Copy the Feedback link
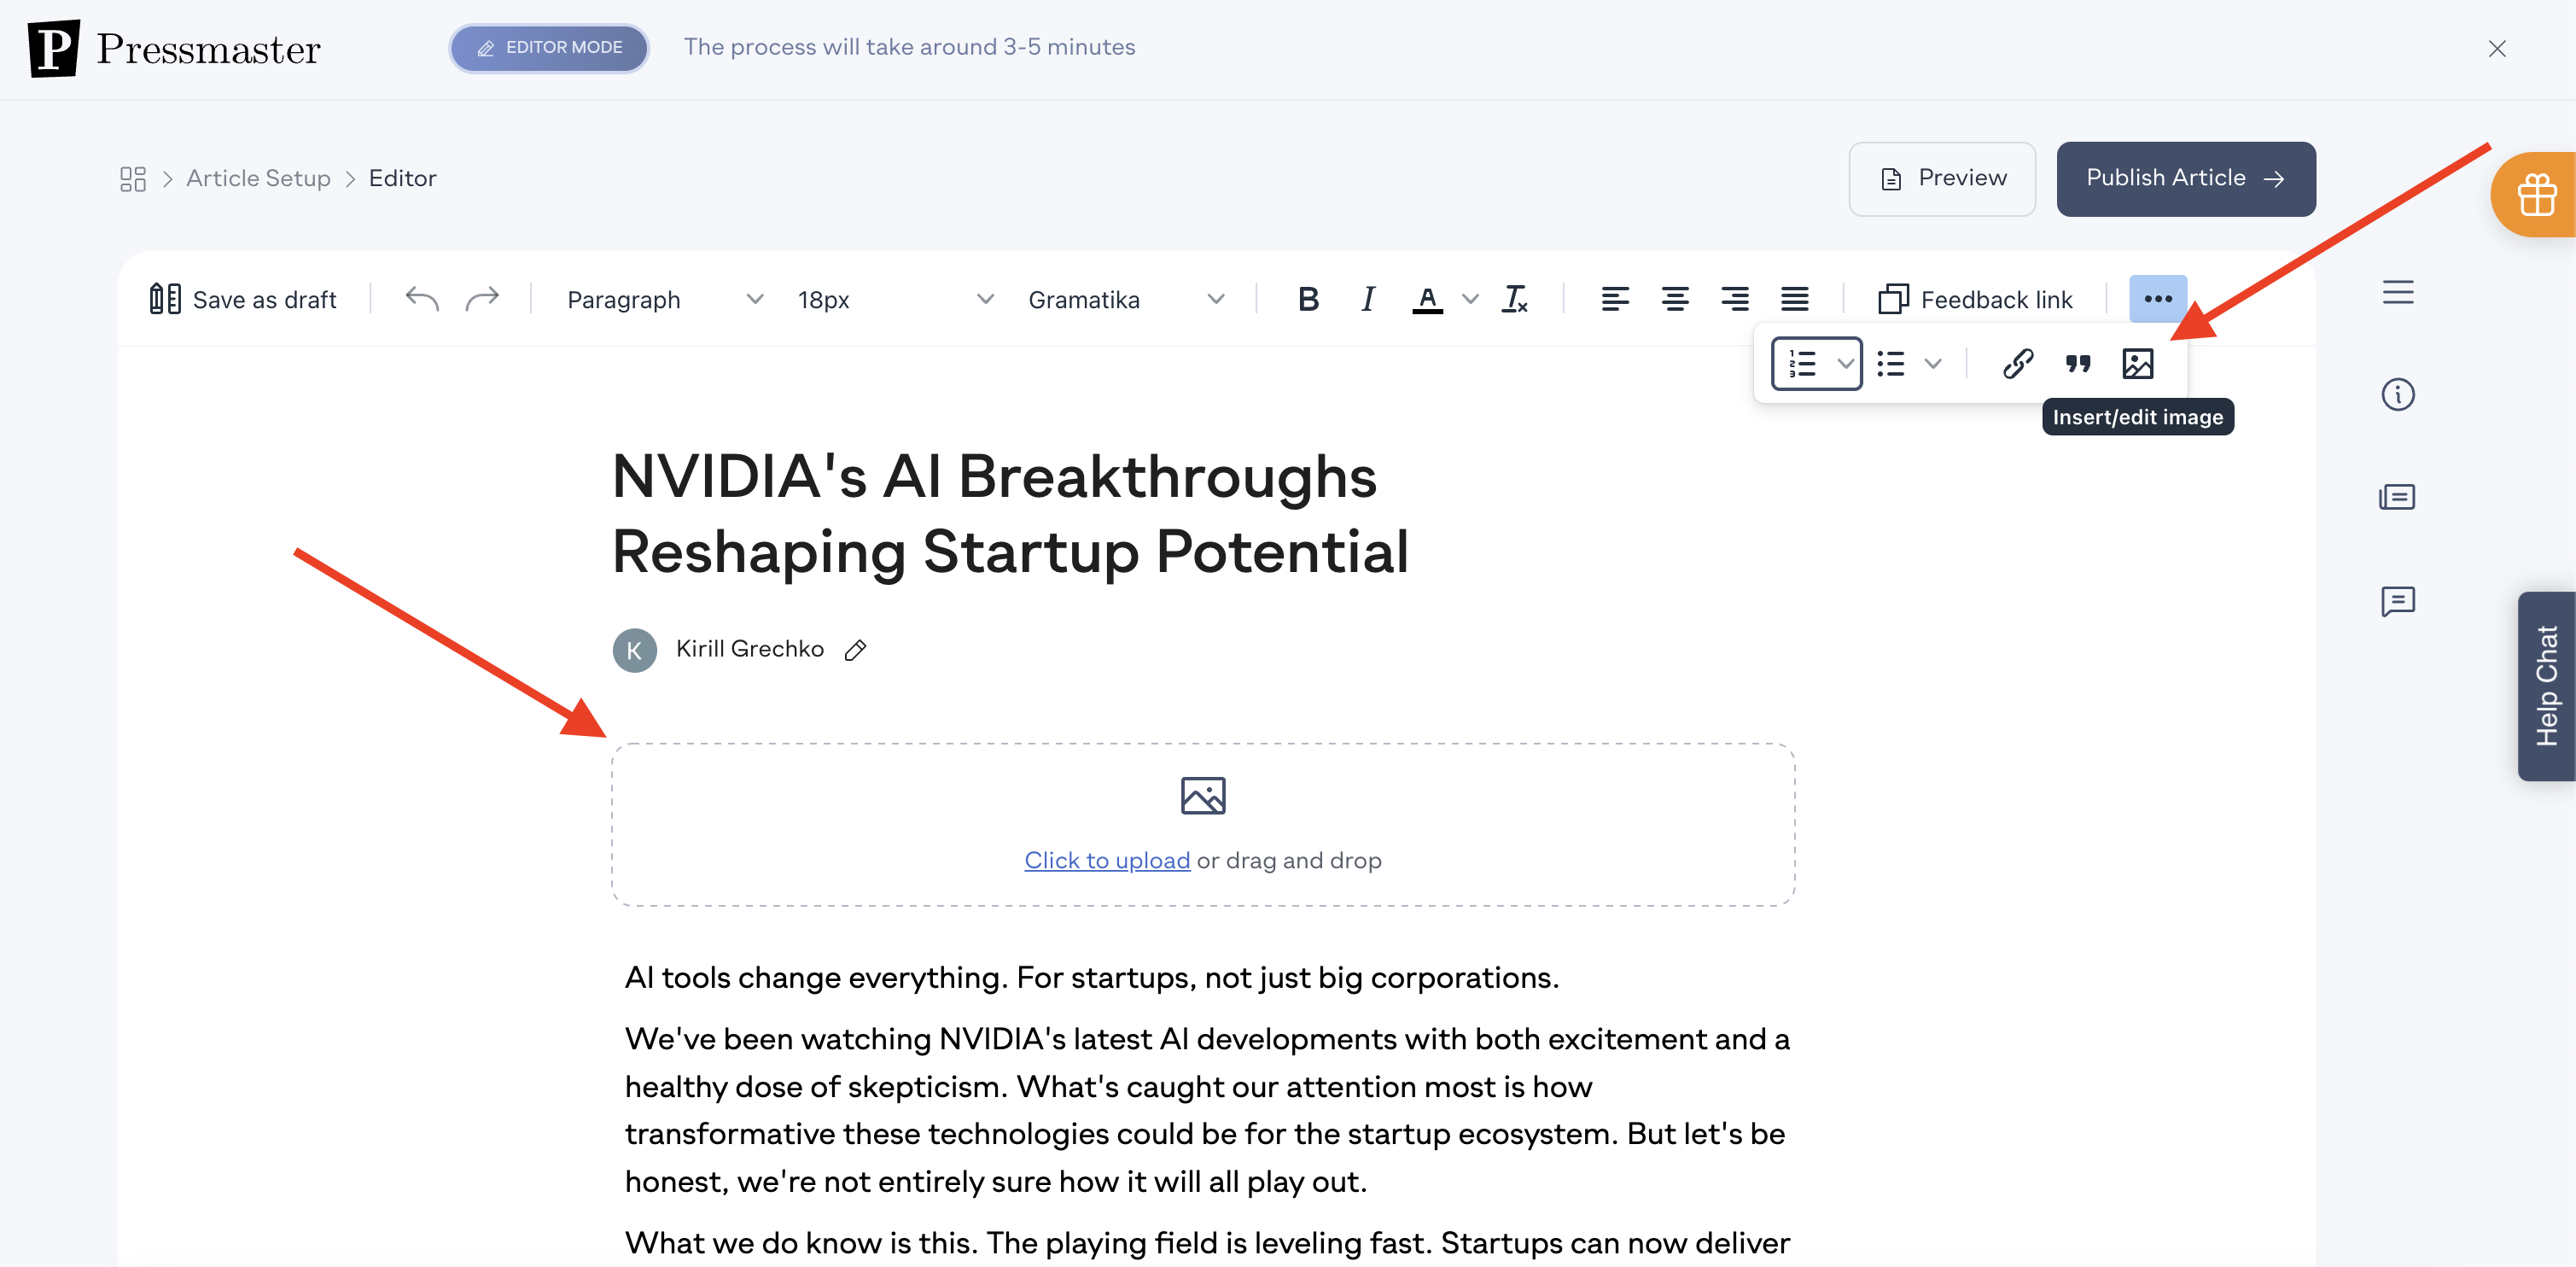 point(1975,299)
